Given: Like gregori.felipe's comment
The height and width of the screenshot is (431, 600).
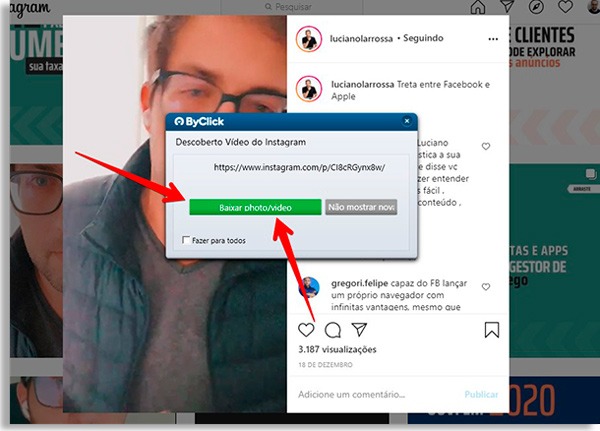Looking at the screenshot, I should click(487, 285).
